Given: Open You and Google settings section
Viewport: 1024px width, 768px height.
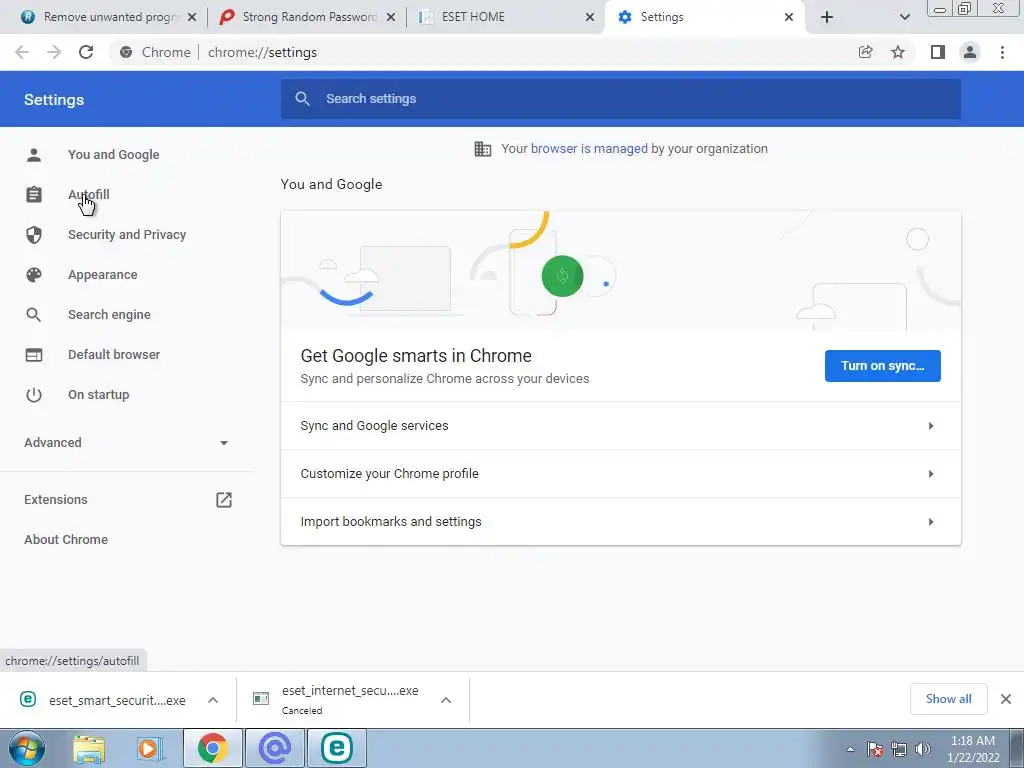Looking at the screenshot, I should coord(114,155).
